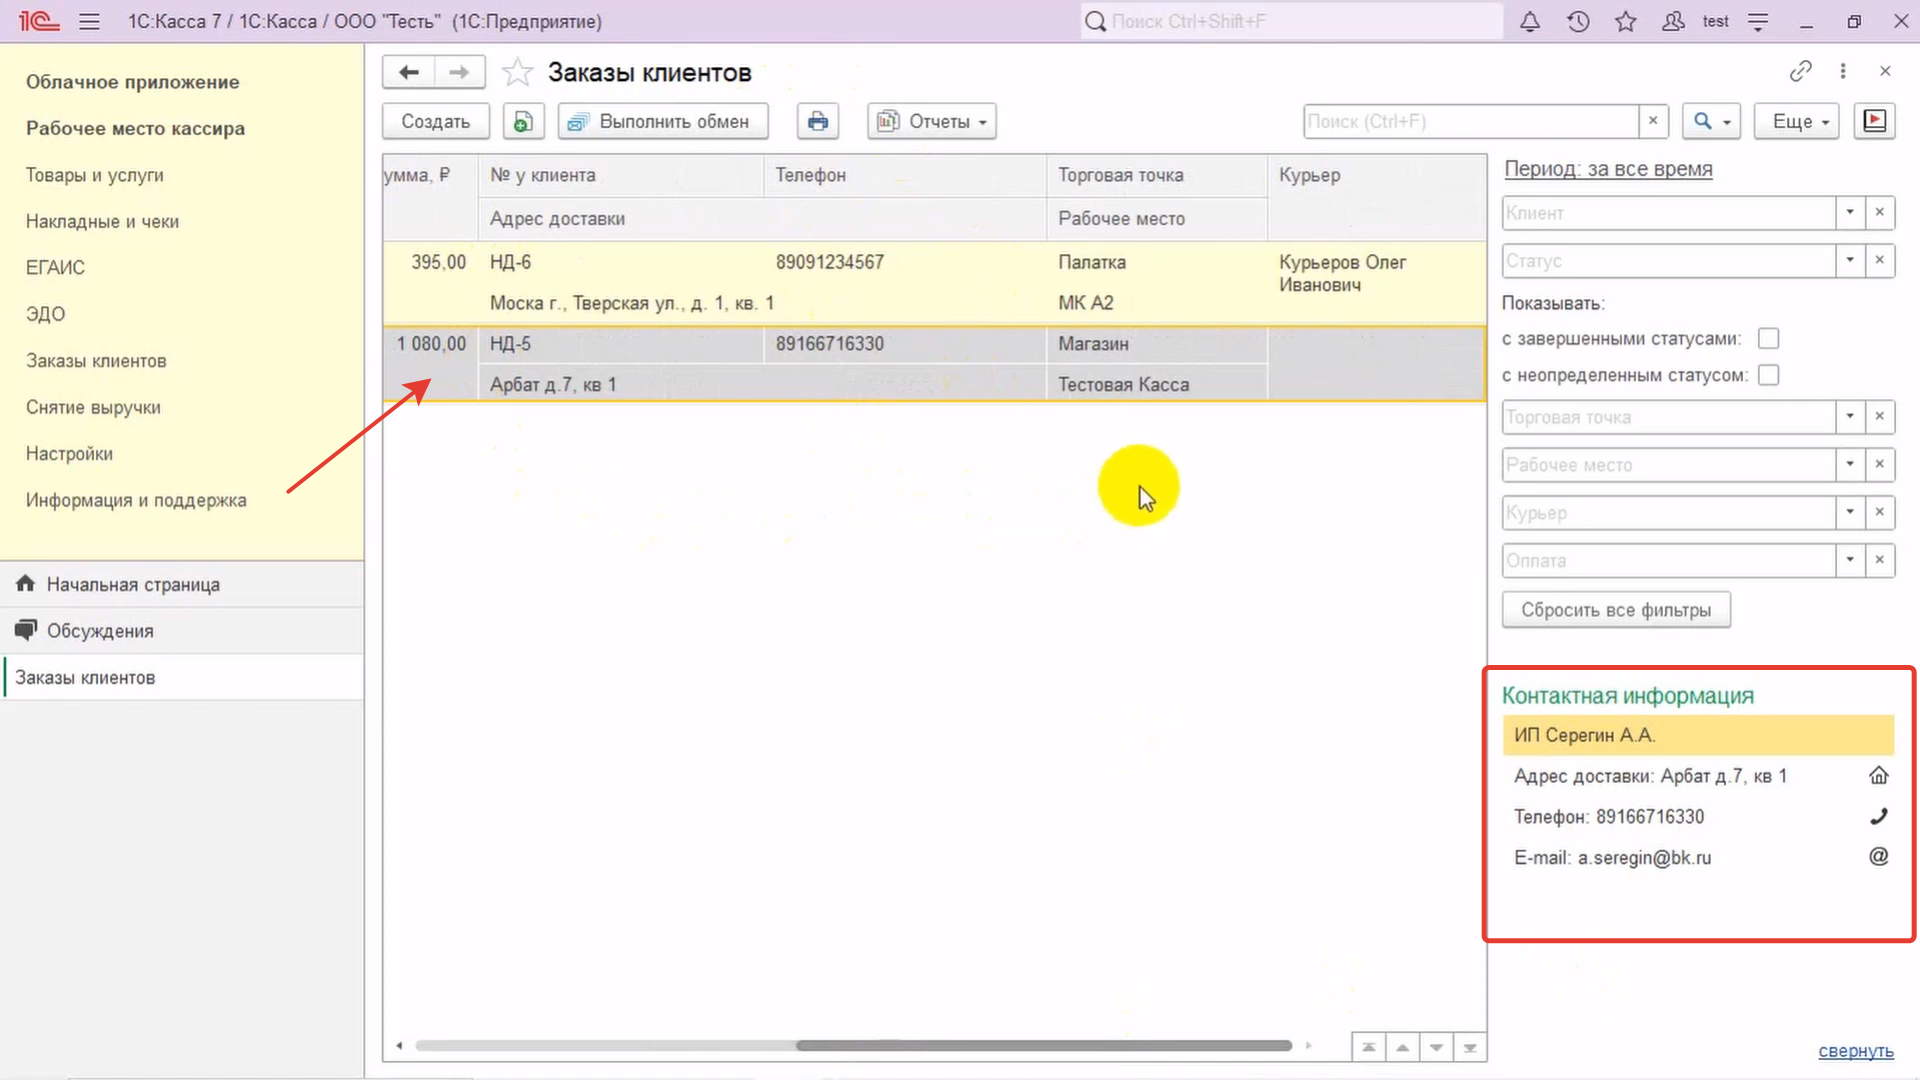
Task: Click the user profile icon next to test
Action: tap(1673, 21)
